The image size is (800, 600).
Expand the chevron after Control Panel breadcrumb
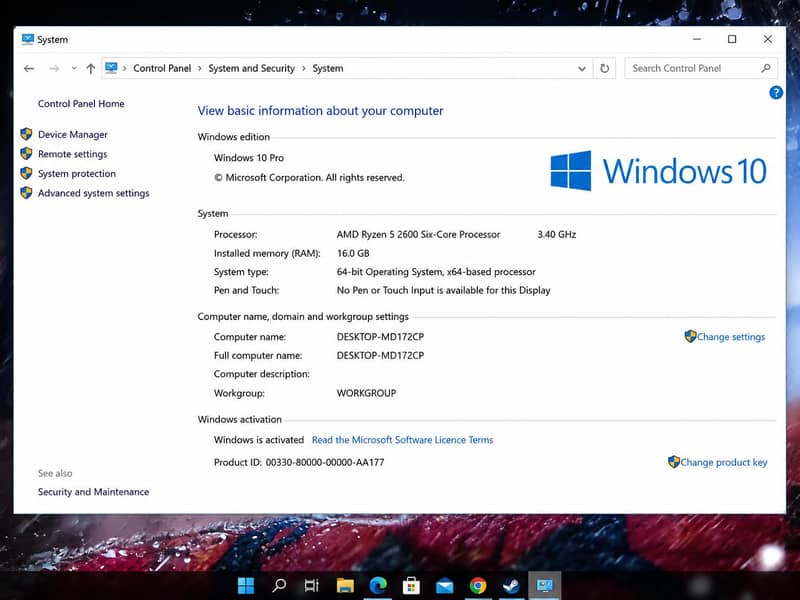[199, 68]
